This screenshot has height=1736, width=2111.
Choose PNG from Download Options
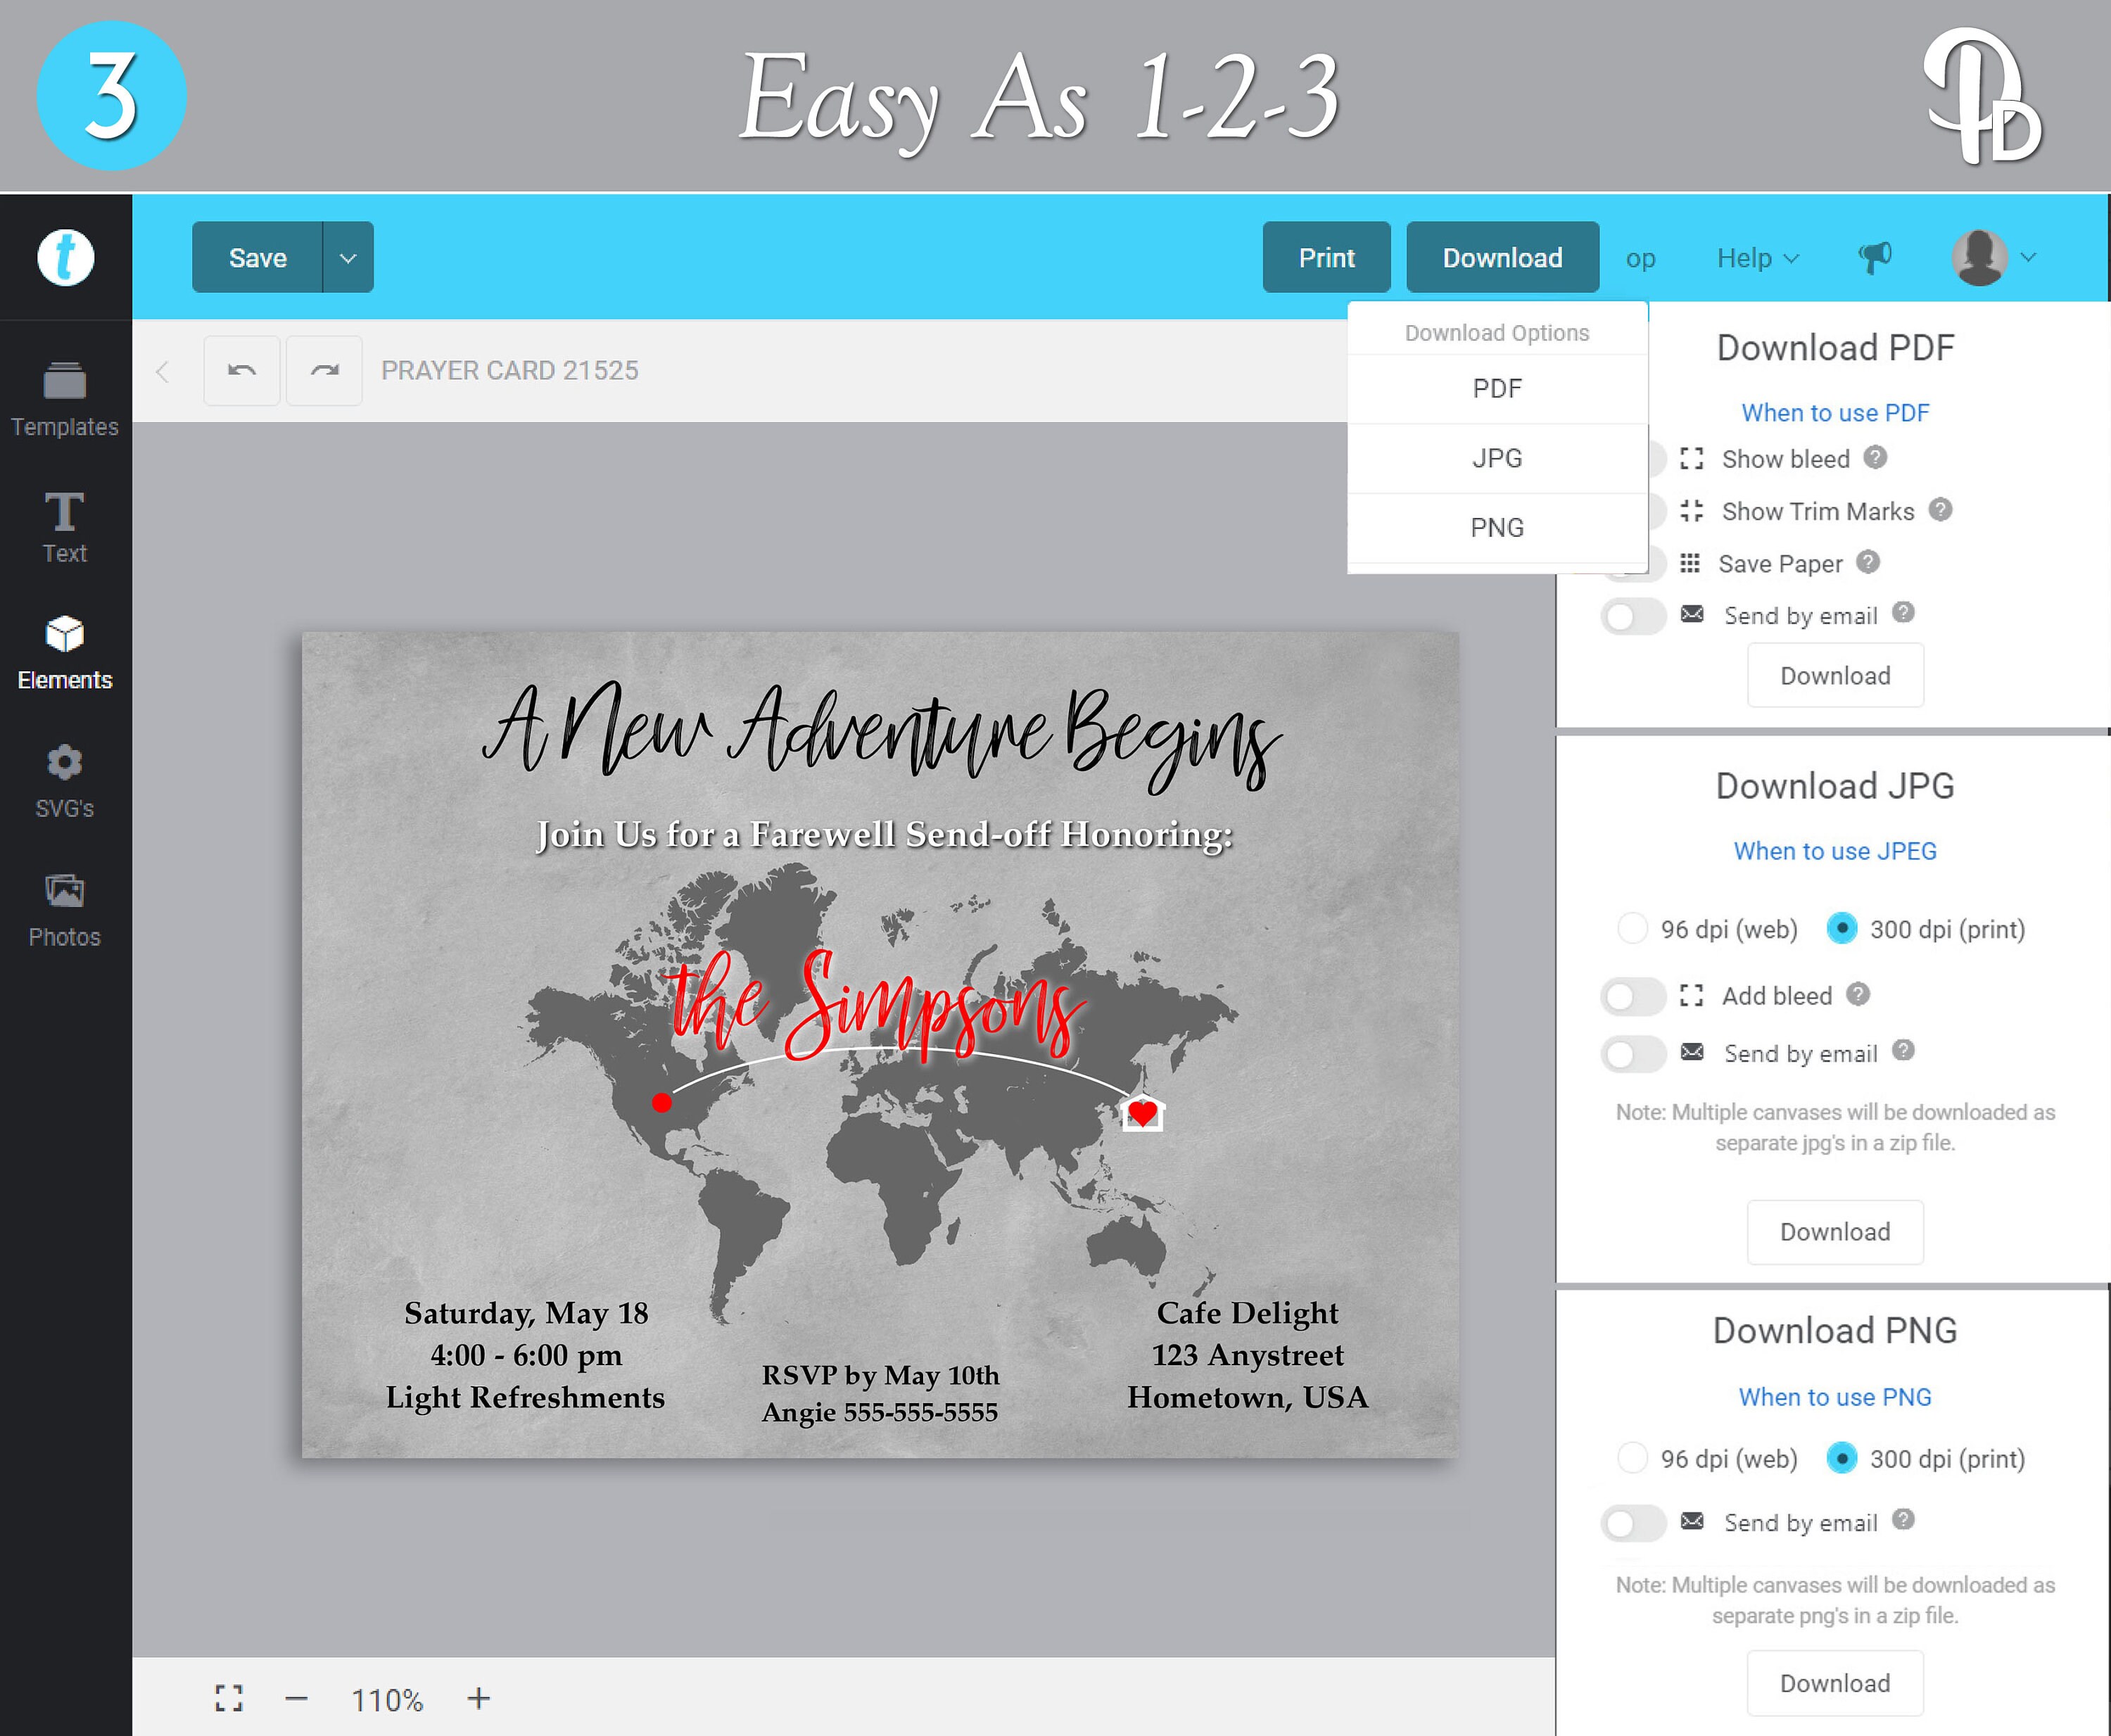pos(1497,528)
